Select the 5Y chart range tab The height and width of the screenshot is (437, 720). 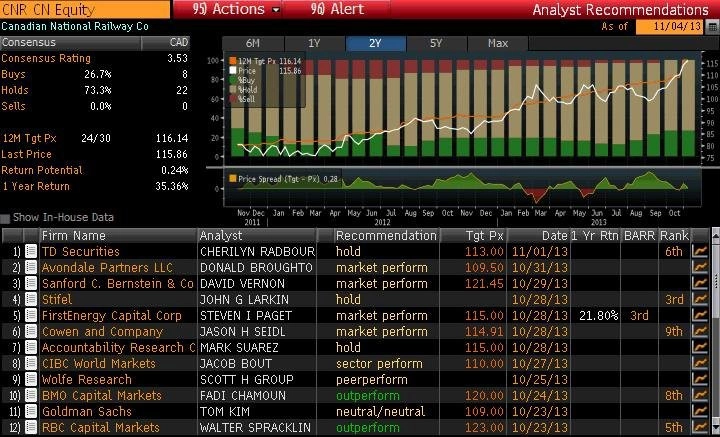(436, 43)
